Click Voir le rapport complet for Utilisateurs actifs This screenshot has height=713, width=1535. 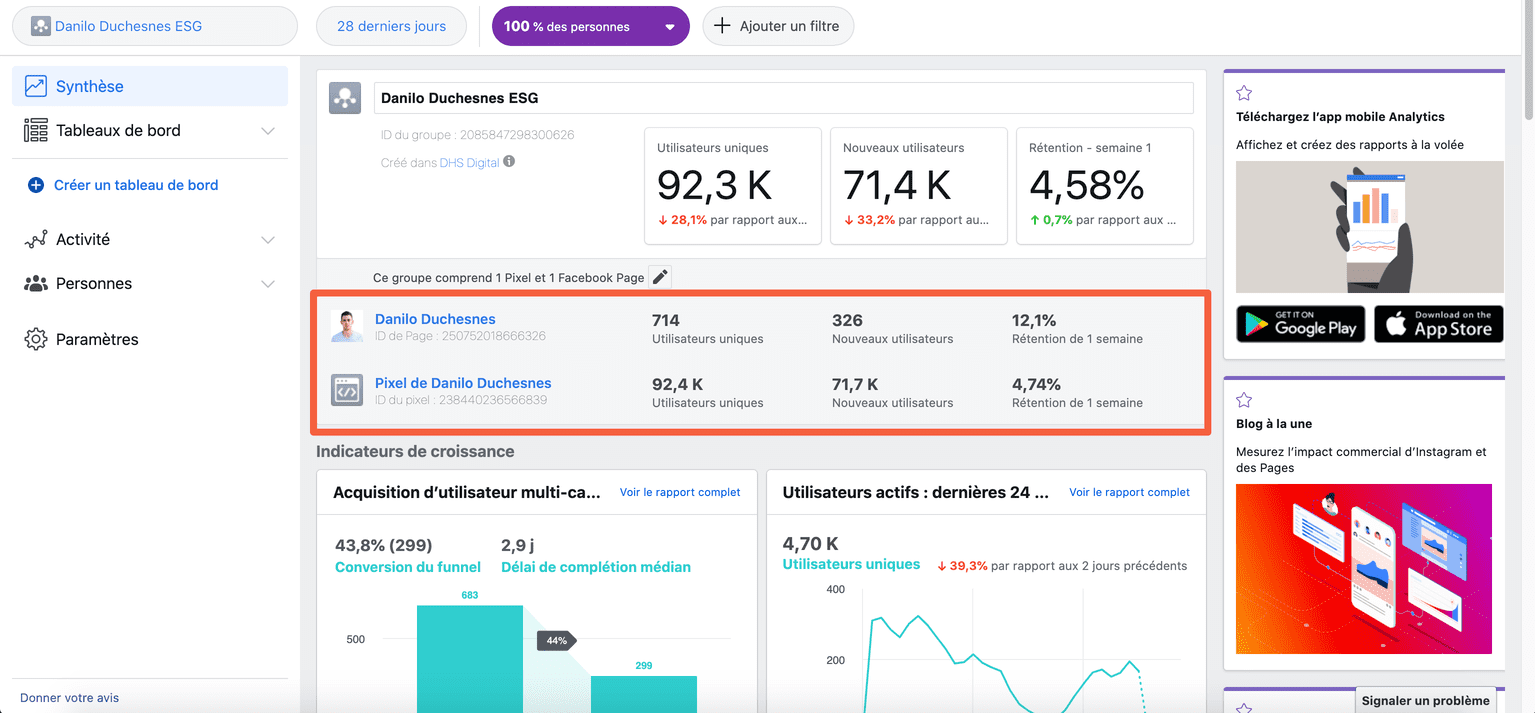(x=1129, y=492)
